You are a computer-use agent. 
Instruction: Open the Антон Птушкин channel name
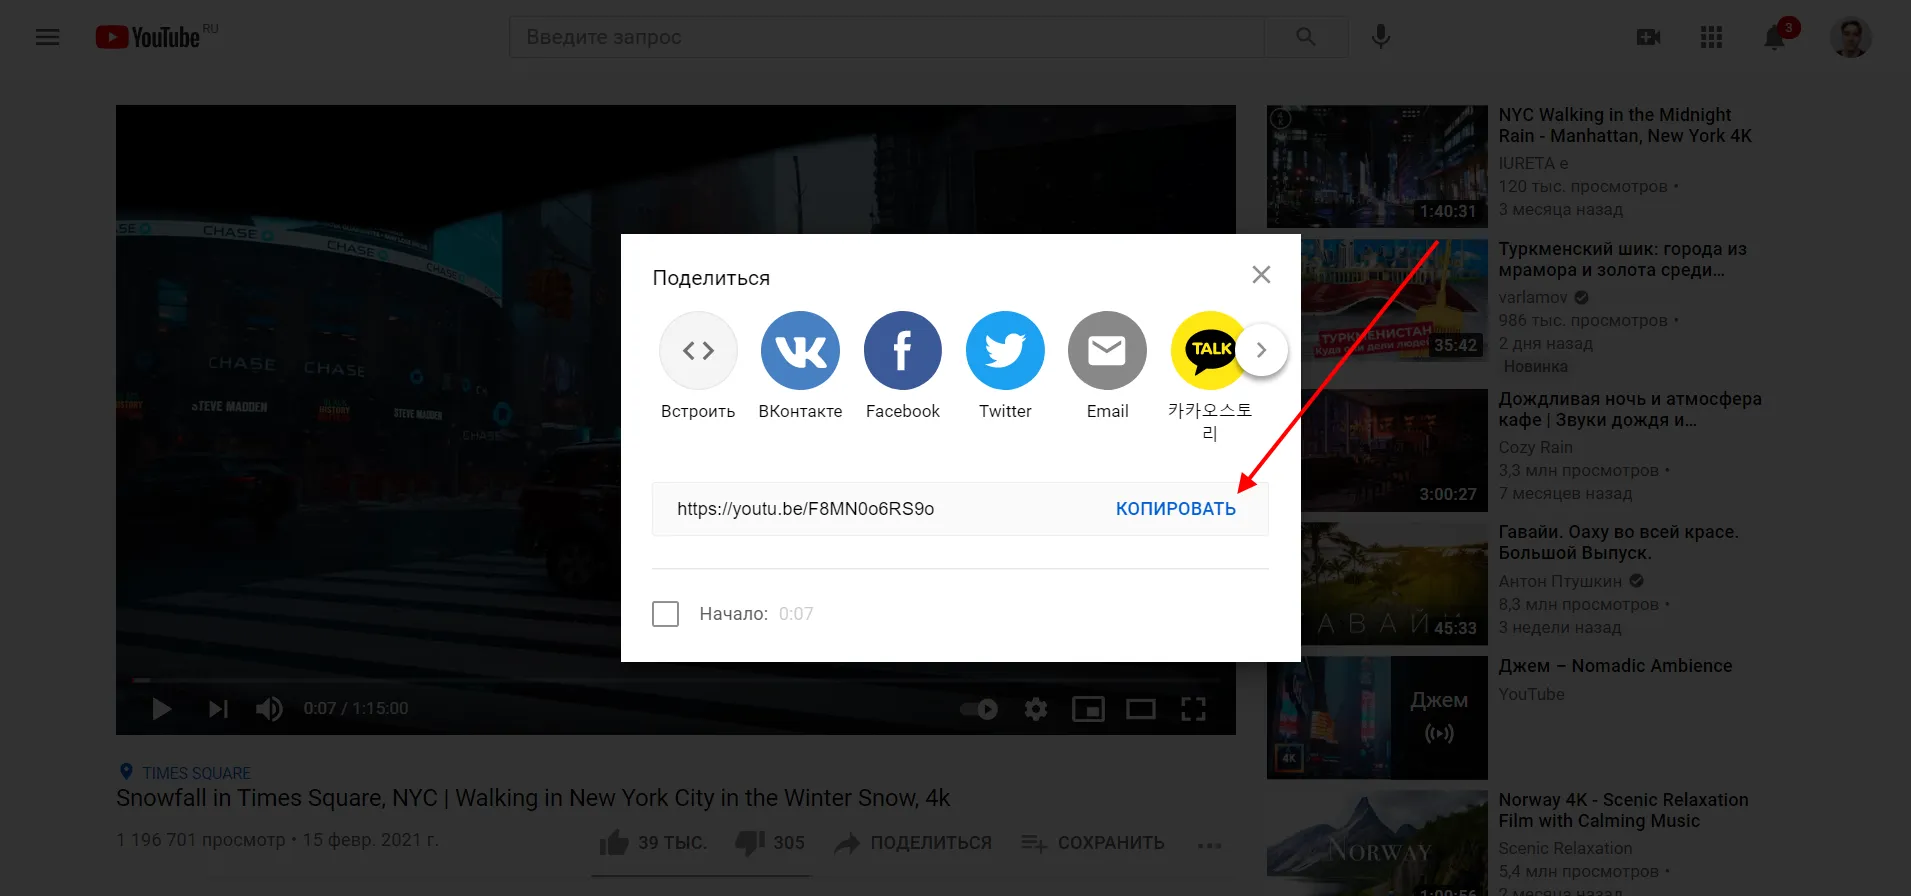pyautogui.click(x=1560, y=581)
